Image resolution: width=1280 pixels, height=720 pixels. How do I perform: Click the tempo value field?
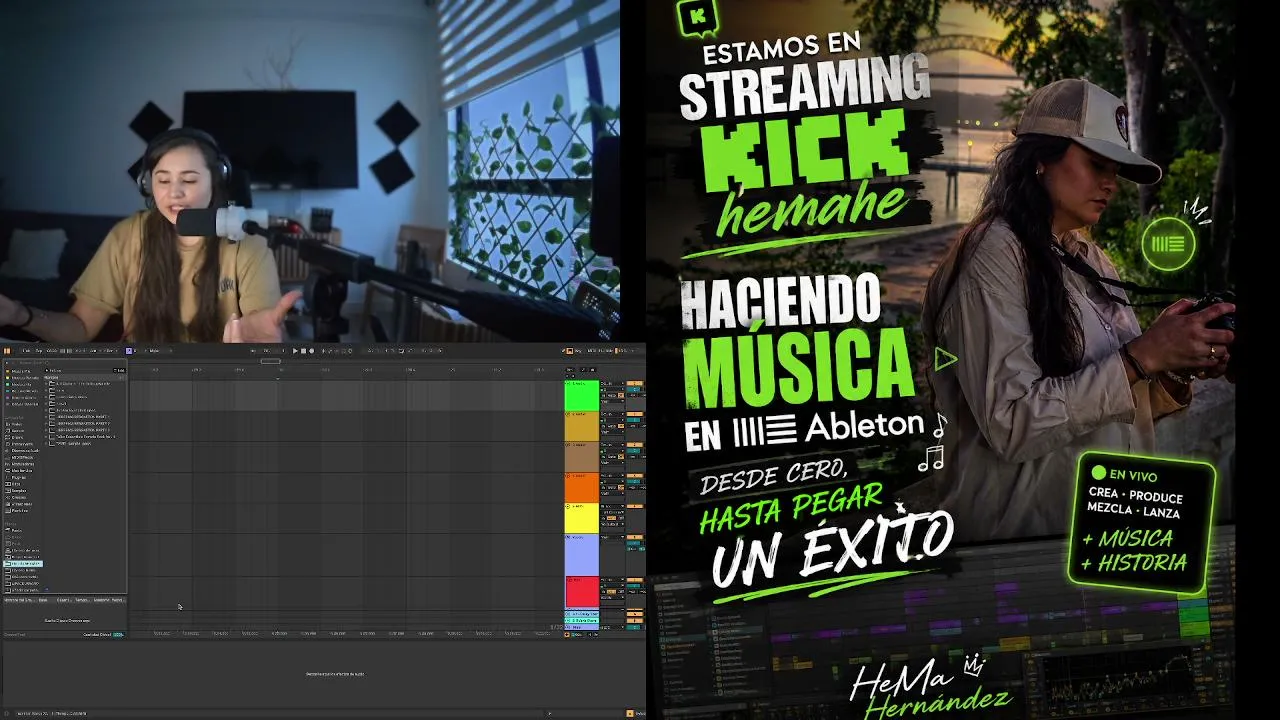pyautogui.click(x=52, y=351)
